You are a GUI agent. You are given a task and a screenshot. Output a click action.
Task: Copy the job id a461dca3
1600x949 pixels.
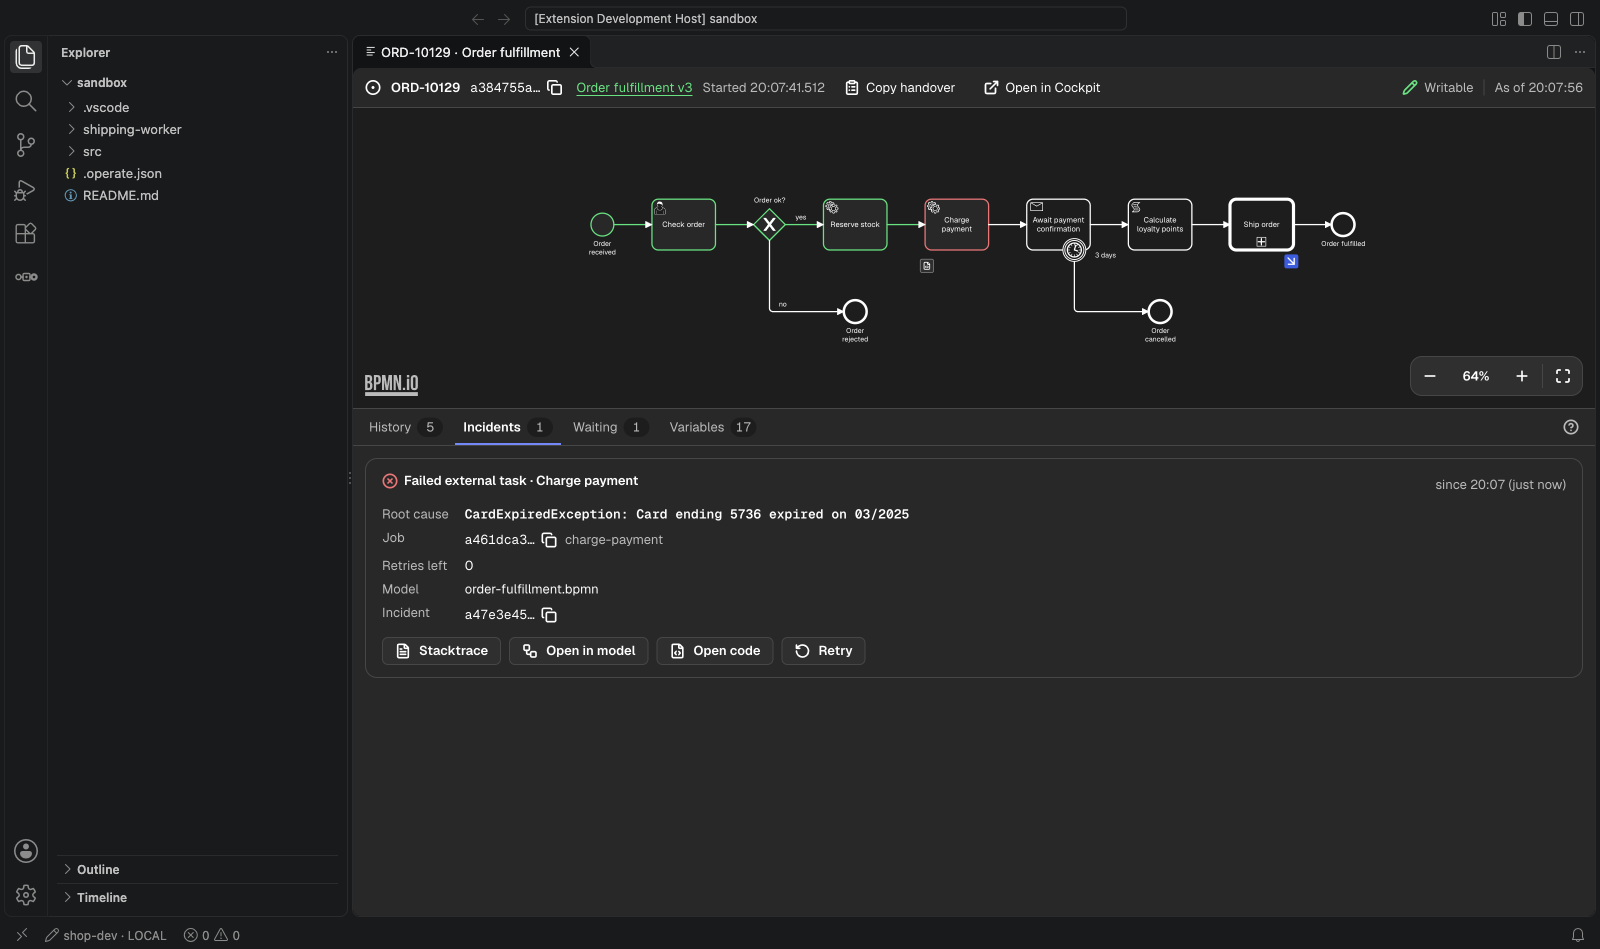pyautogui.click(x=549, y=540)
